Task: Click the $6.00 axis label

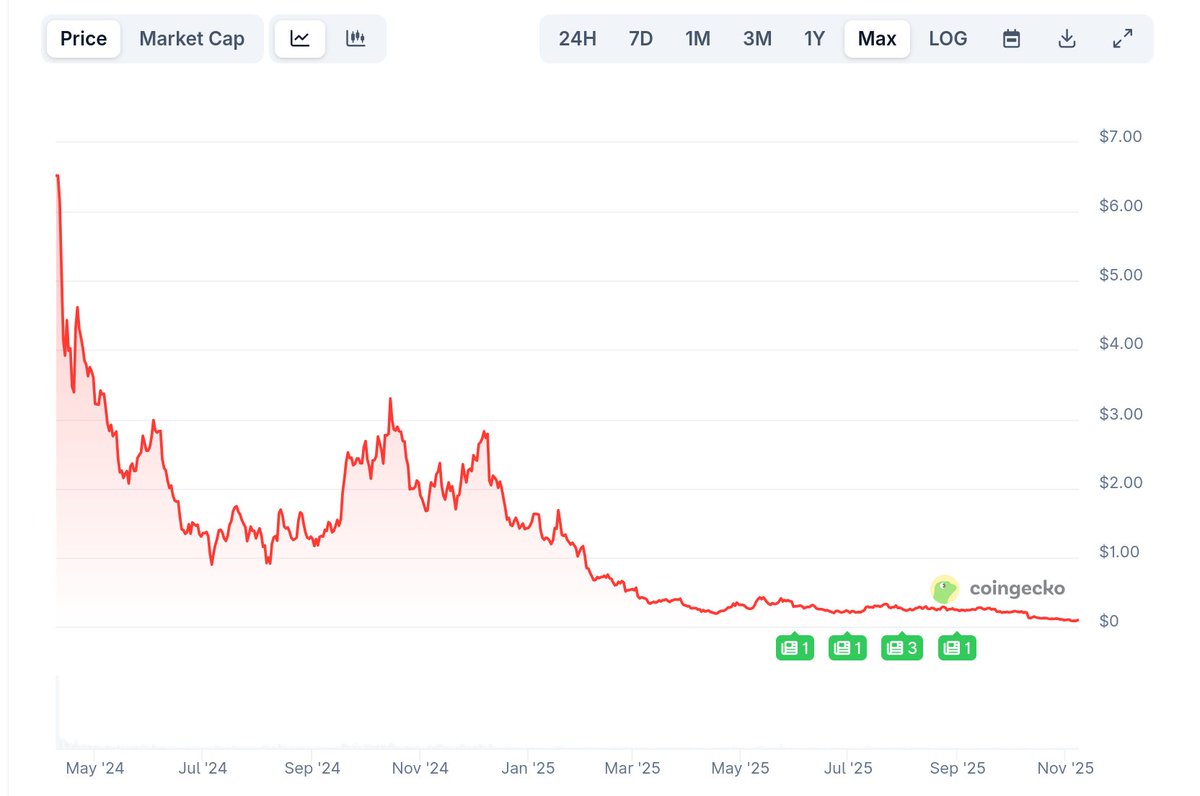Action: [x=1120, y=206]
